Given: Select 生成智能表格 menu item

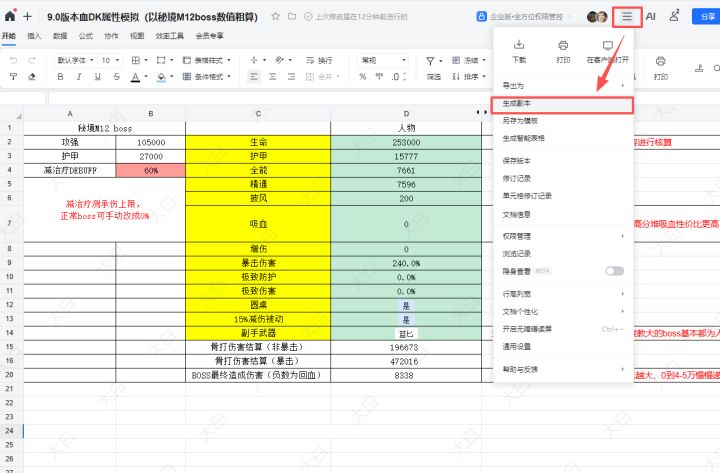Looking at the screenshot, I should pos(563,138).
